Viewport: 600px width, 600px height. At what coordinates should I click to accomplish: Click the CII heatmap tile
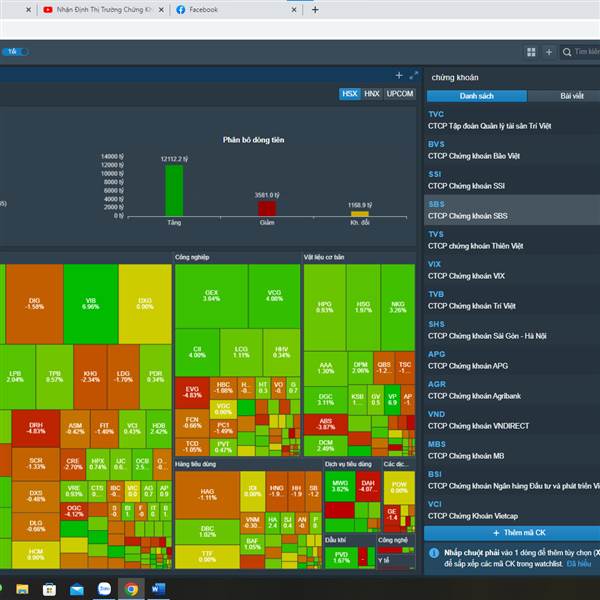point(197,352)
